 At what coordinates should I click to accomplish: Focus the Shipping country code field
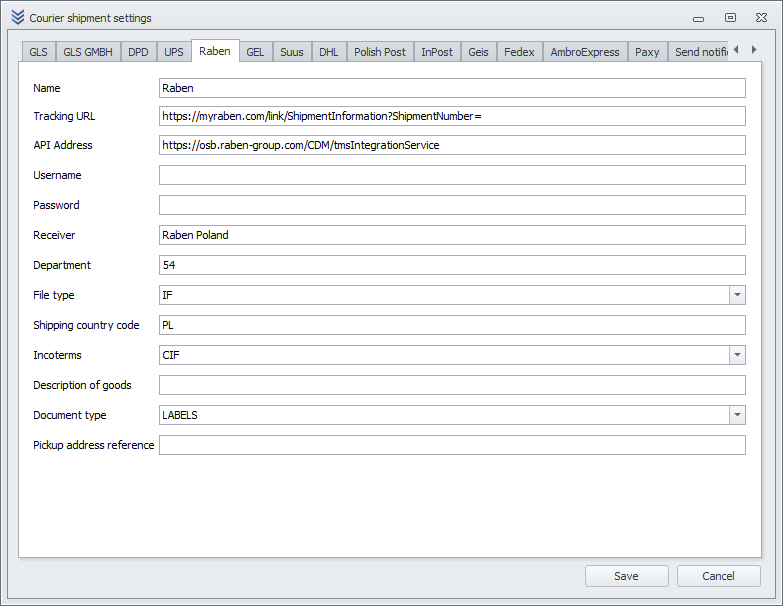452,325
